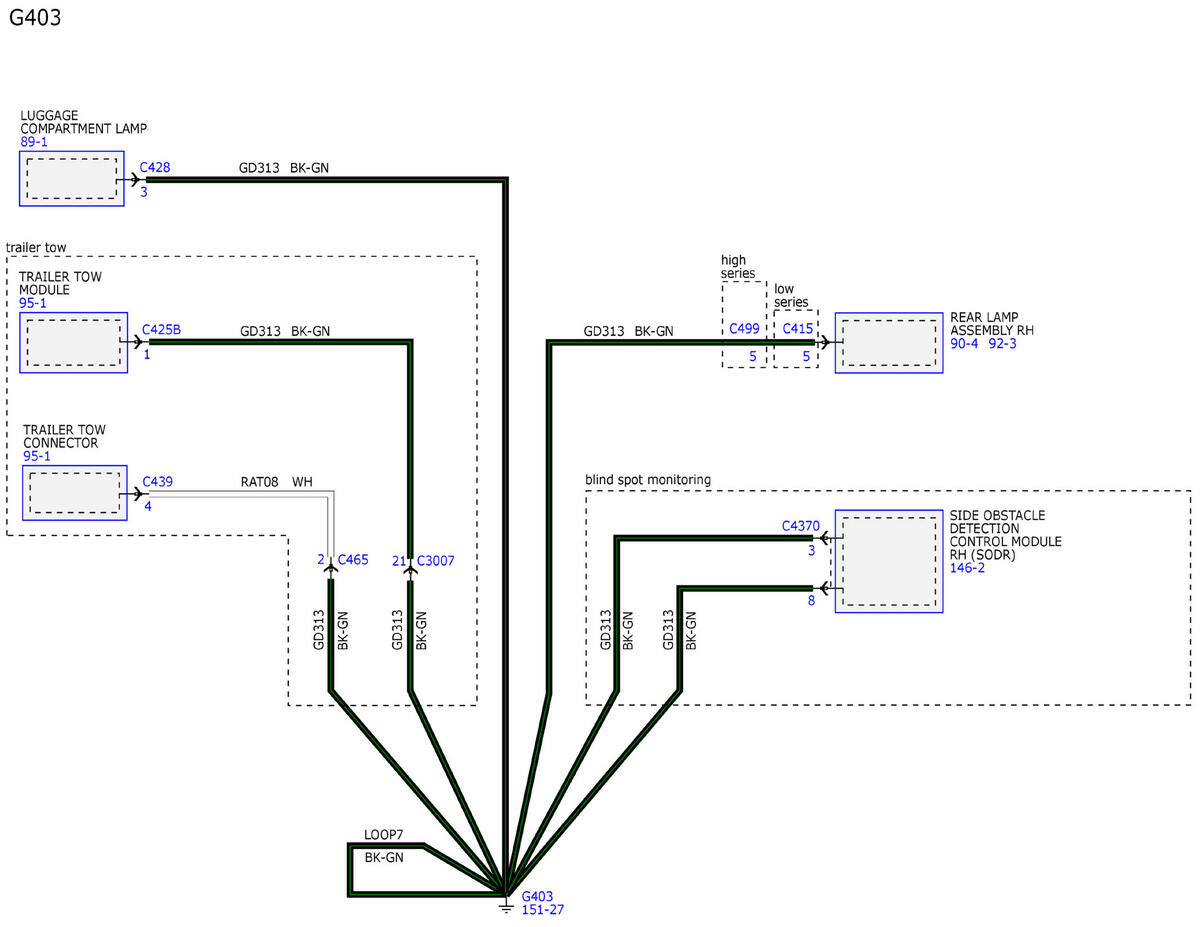Open the C465 inline connector link

pos(353,560)
